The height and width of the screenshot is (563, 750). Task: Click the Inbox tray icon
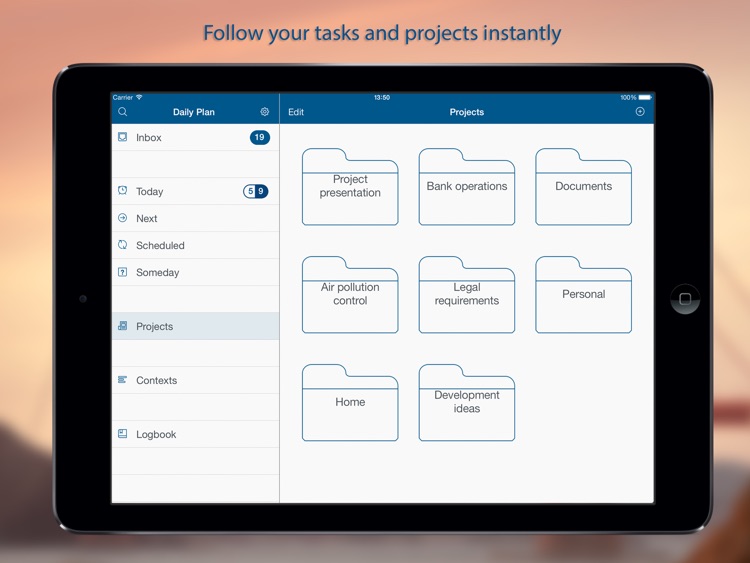pos(122,137)
